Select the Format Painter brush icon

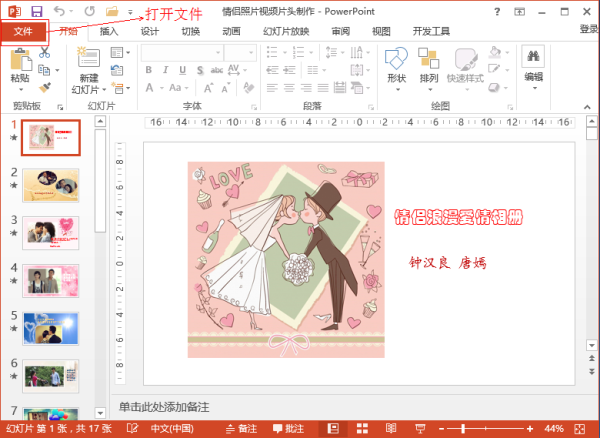point(45,88)
